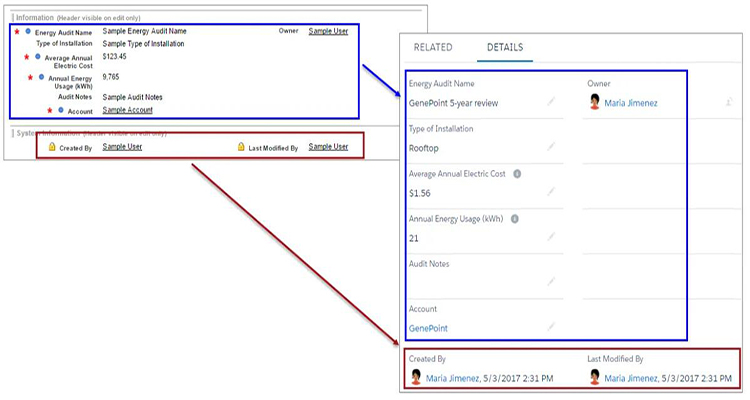Select the '$1.56' cost value
Viewport: 750px width, 400px height.
coord(419,193)
